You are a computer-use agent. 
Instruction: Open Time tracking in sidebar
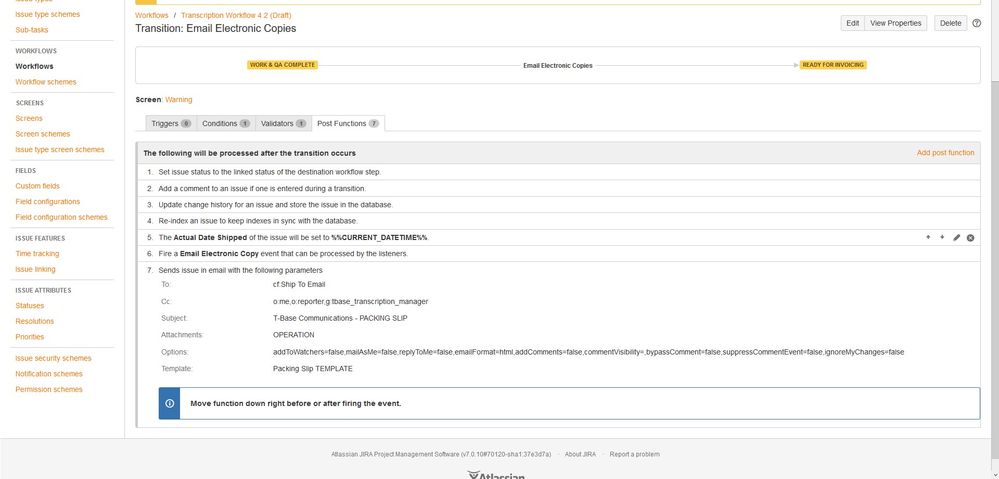(x=38, y=254)
